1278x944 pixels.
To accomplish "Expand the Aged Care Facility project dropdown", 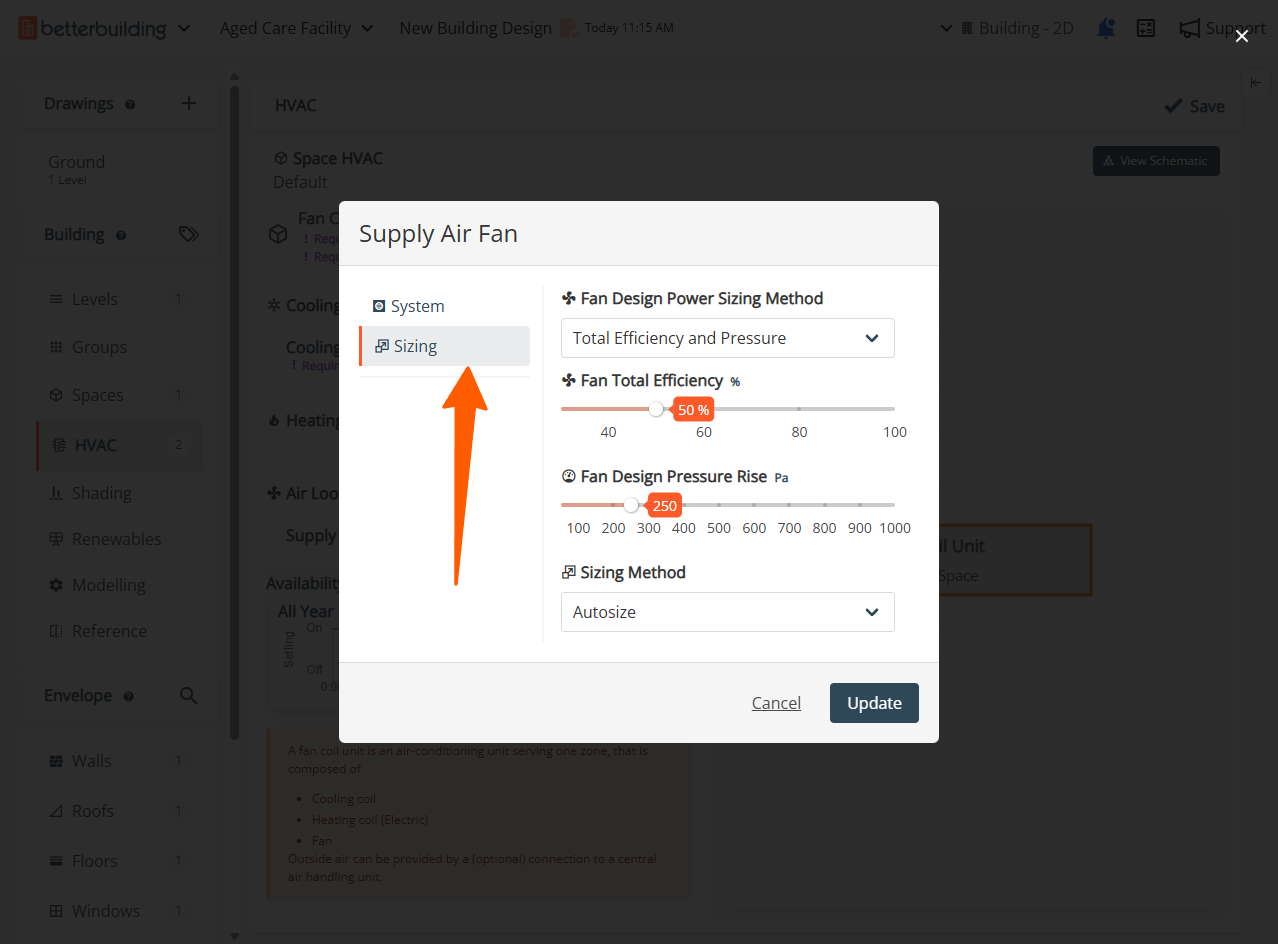I will 297,28.
